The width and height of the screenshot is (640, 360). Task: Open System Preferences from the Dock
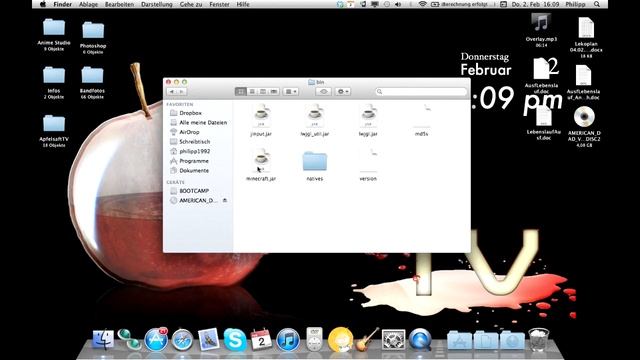[x=393, y=340]
